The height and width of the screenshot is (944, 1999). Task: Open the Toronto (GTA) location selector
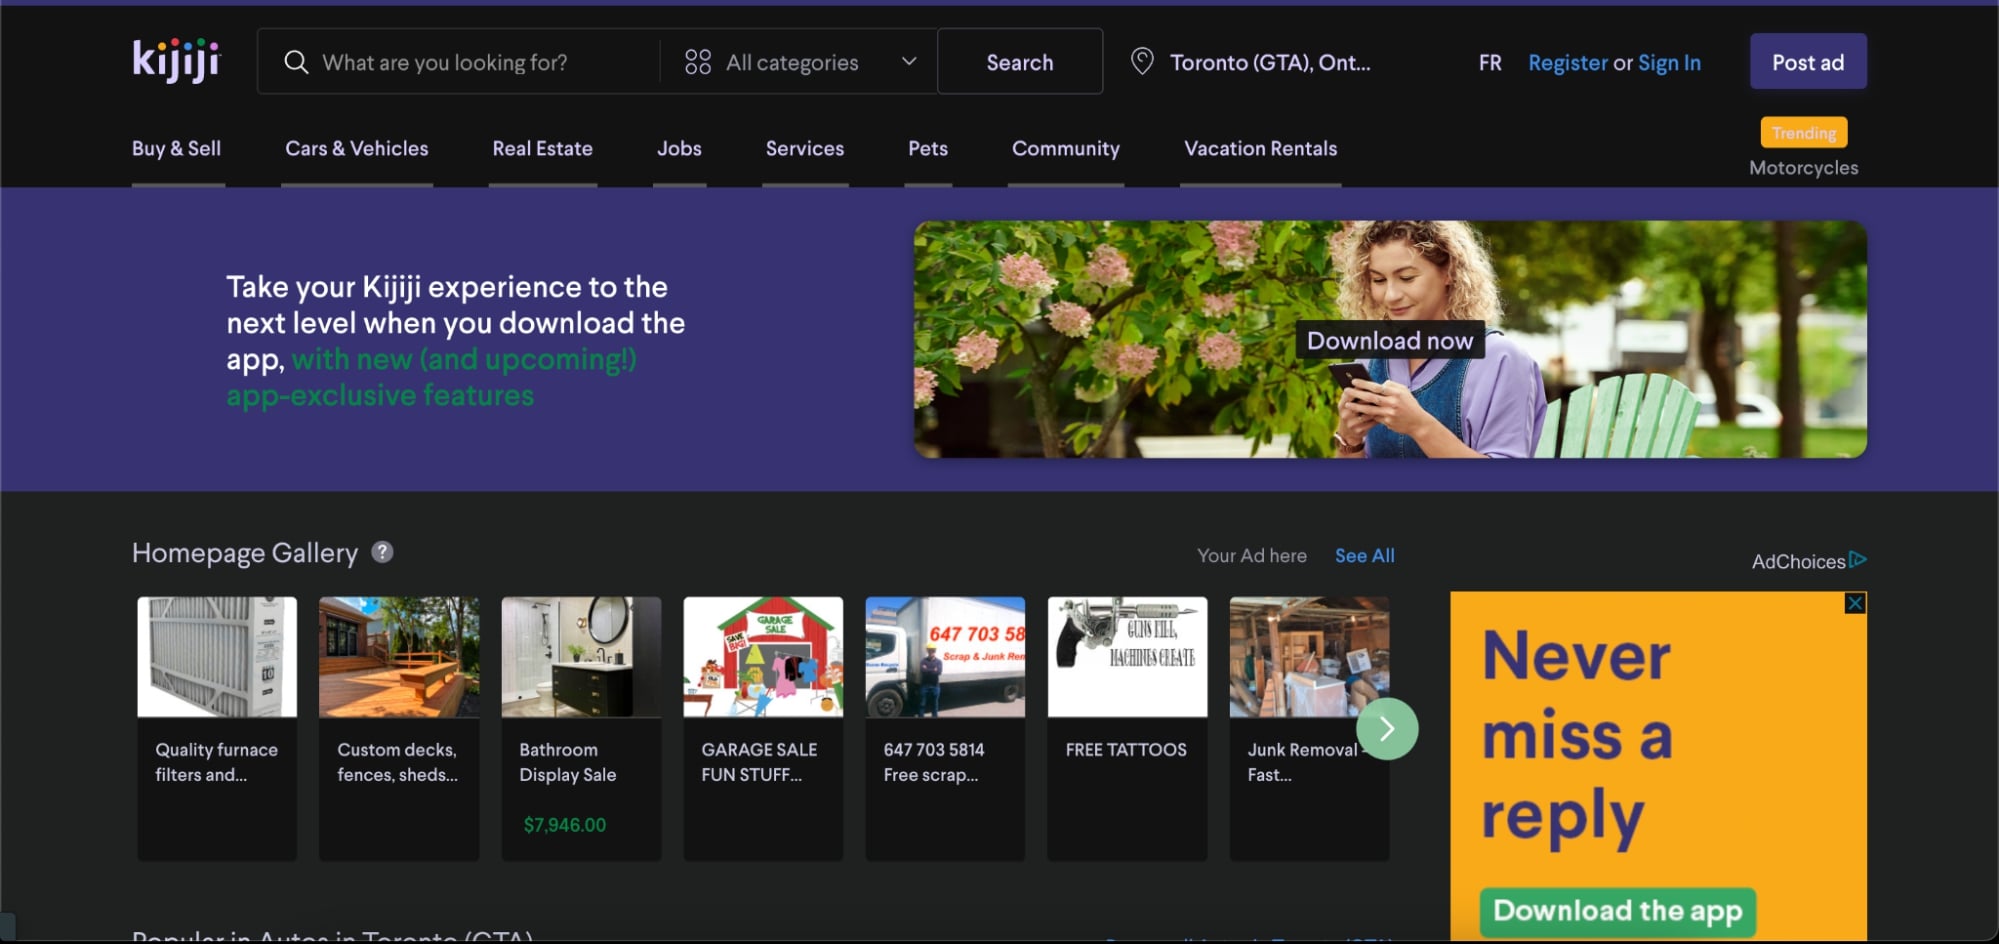pos(1251,62)
